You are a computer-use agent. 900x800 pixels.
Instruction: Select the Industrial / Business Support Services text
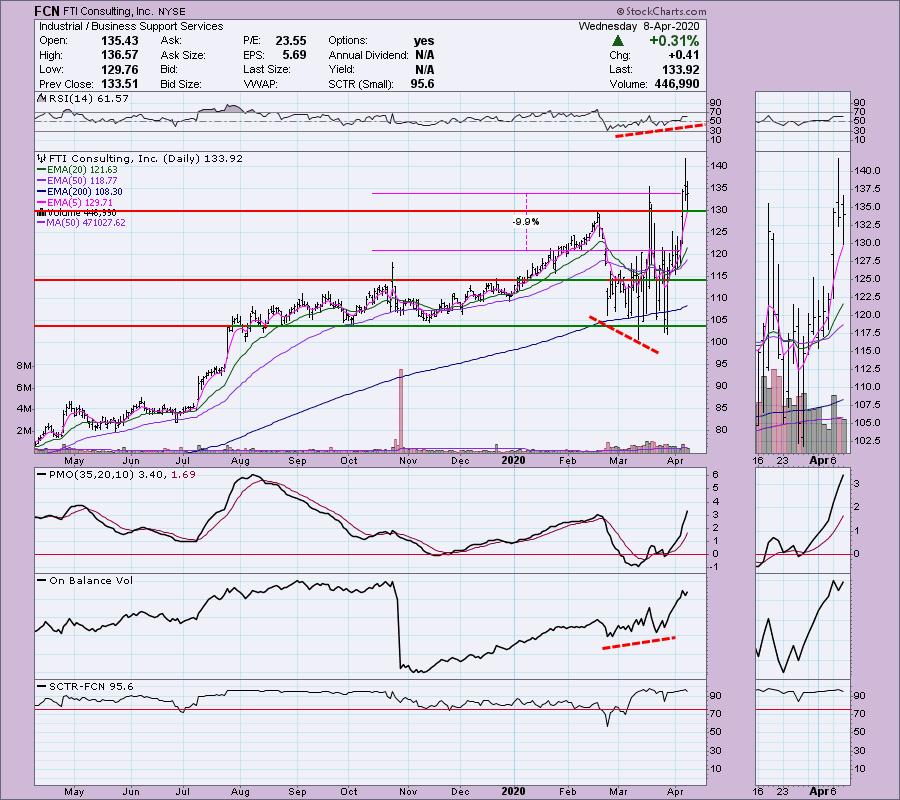tap(131, 26)
